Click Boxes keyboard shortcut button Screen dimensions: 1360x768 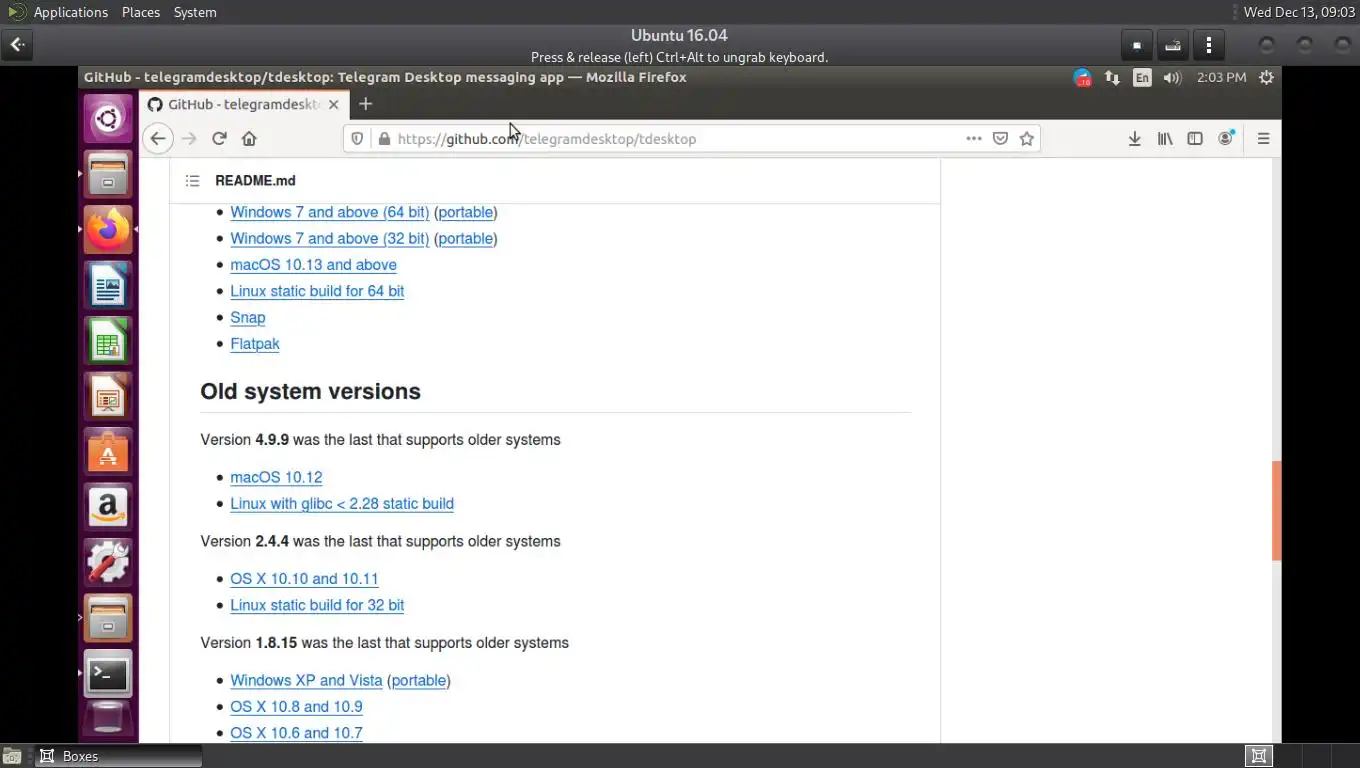(1173, 45)
